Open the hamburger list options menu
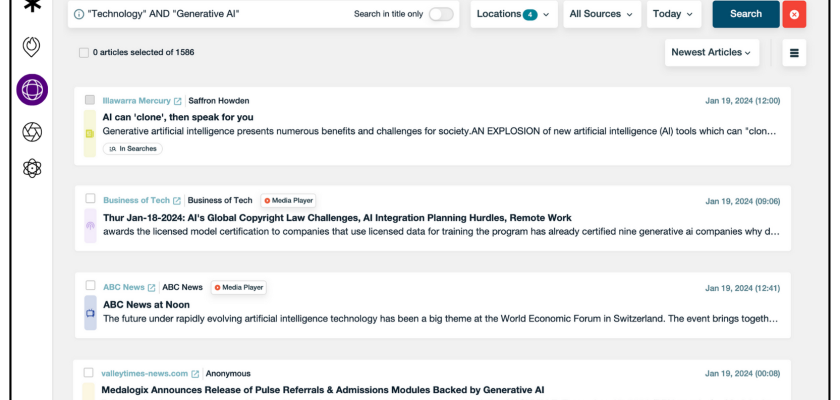The height and width of the screenshot is (400, 840). pos(794,53)
